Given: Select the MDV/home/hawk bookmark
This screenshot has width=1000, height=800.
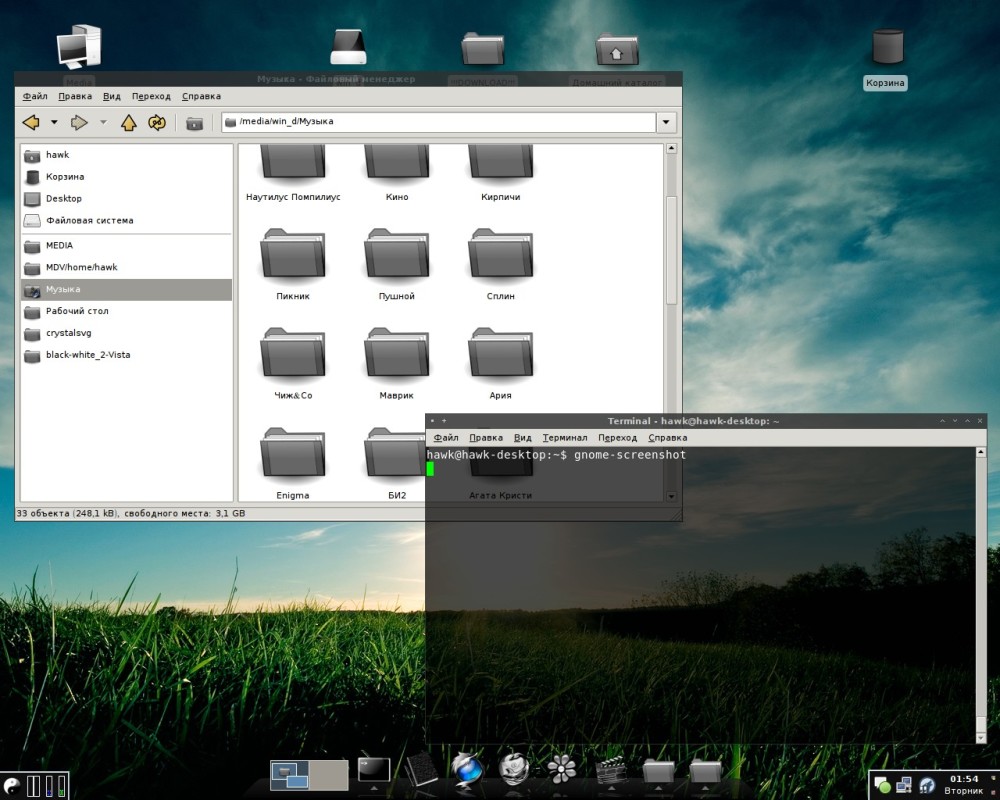Looking at the screenshot, I should point(126,267).
